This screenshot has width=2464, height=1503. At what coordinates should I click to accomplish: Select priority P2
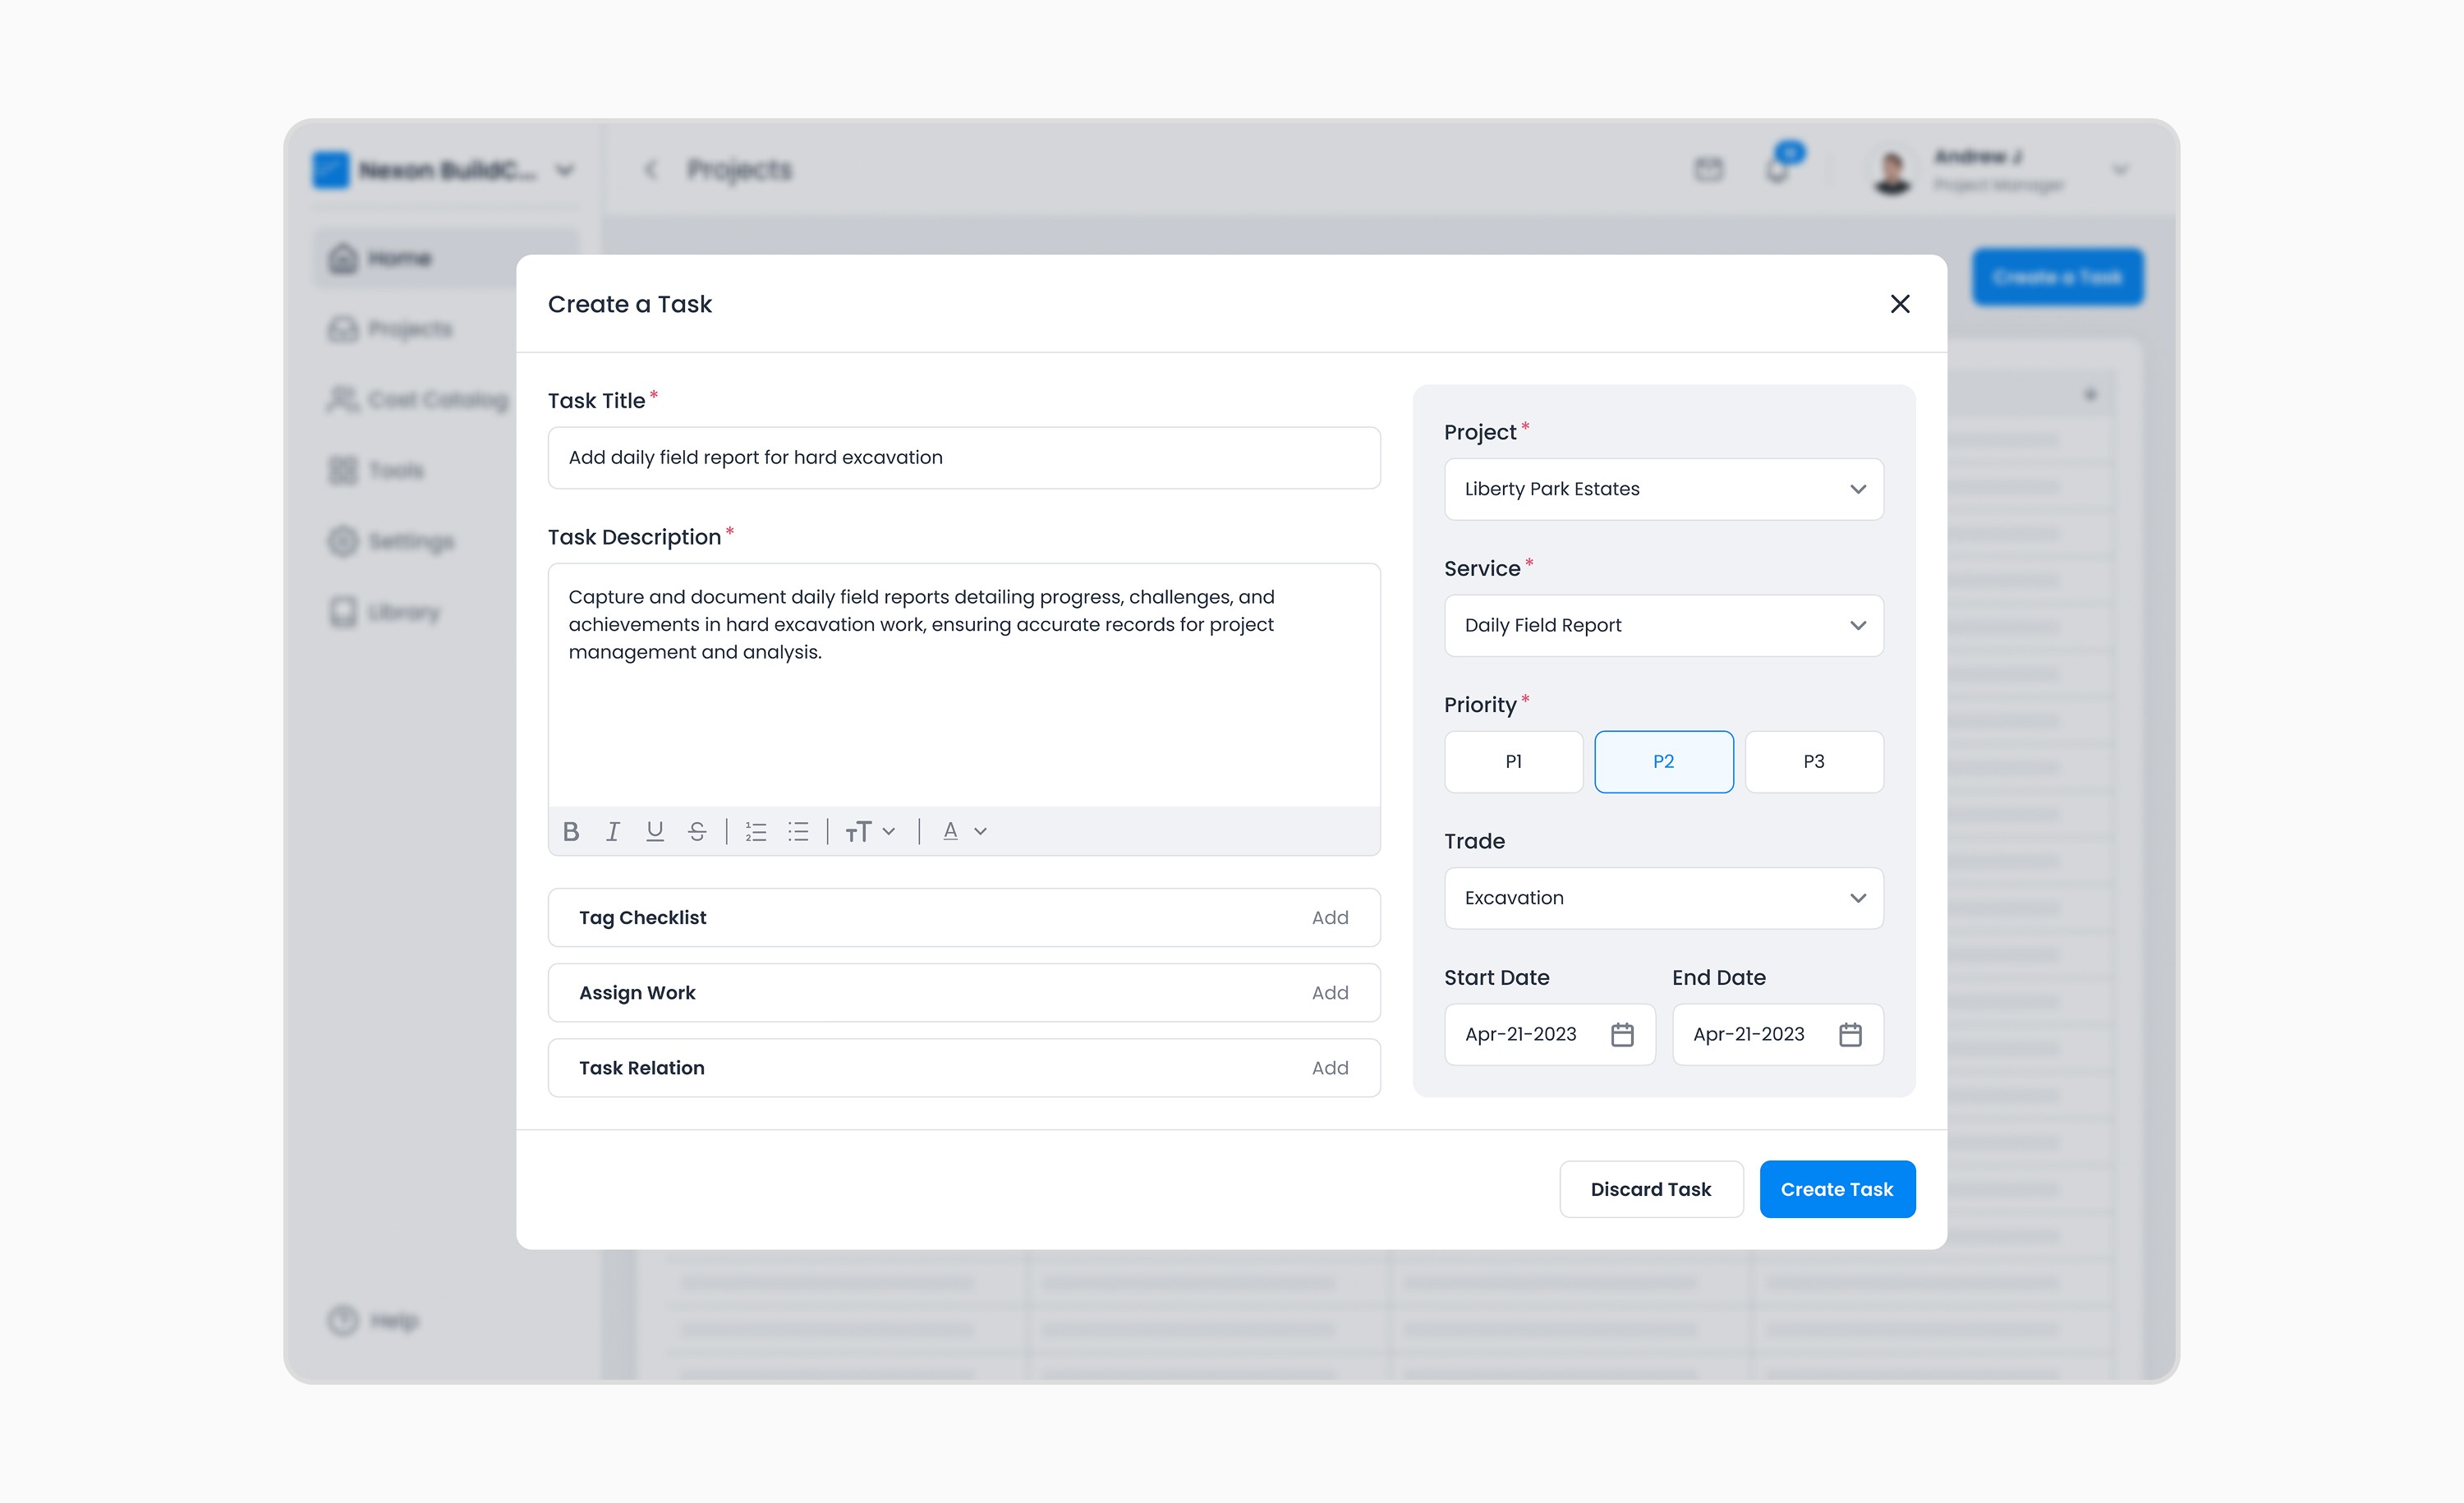1664,762
